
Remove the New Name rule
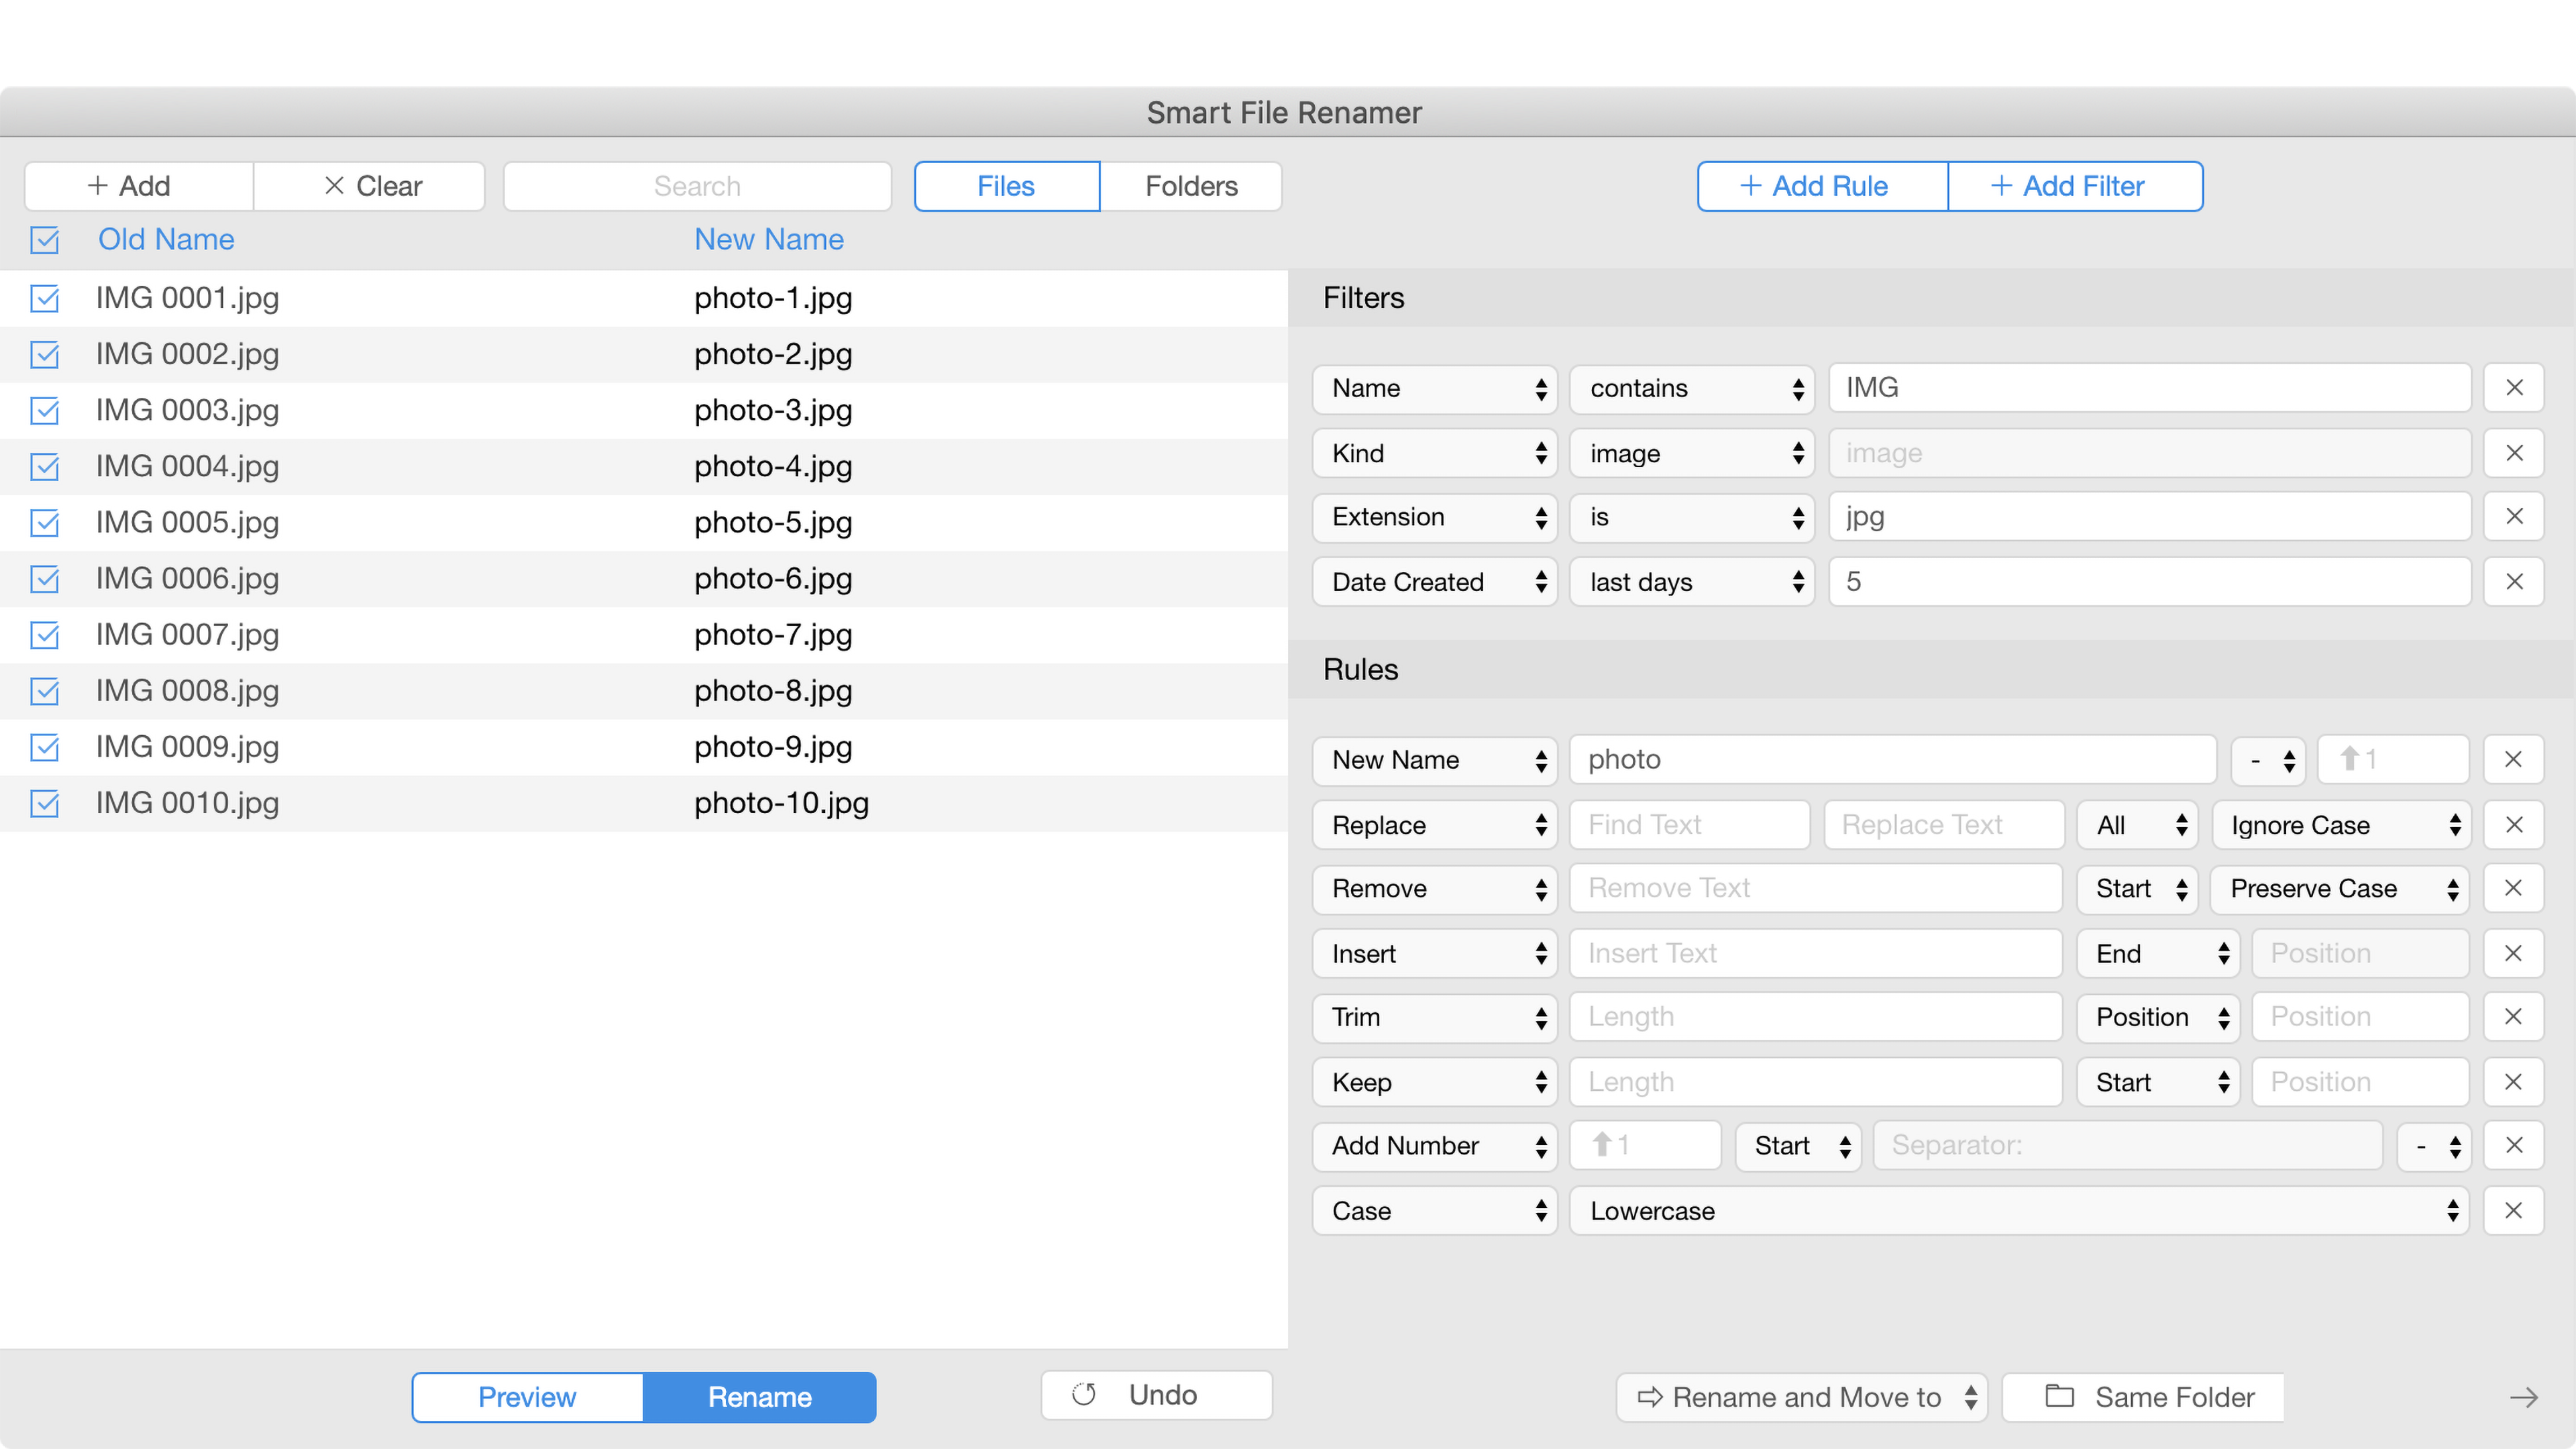point(2513,759)
